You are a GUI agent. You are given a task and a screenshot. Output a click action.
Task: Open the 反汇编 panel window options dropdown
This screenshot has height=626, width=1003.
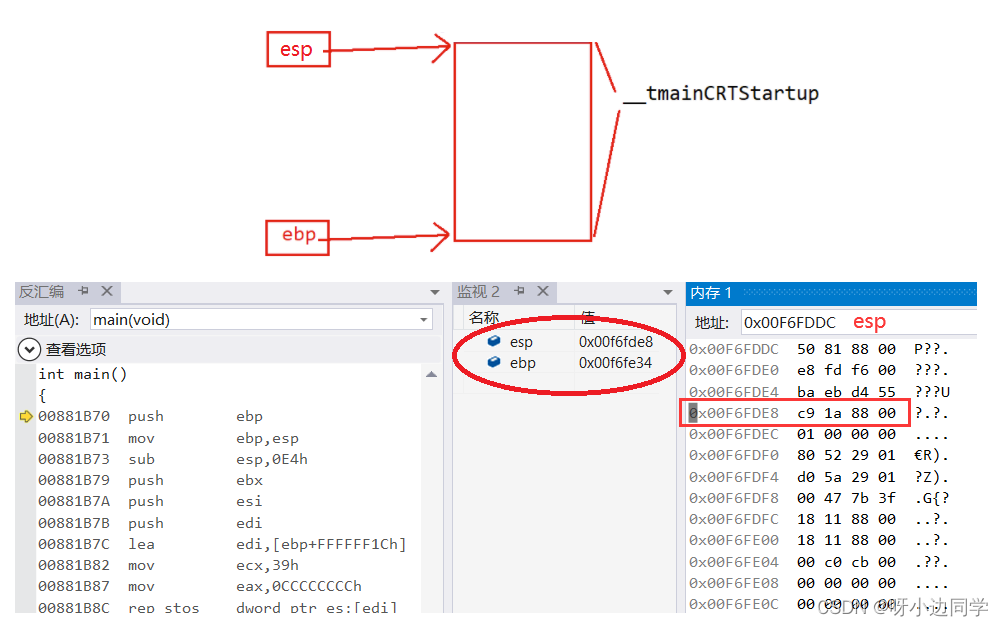click(x=435, y=292)
